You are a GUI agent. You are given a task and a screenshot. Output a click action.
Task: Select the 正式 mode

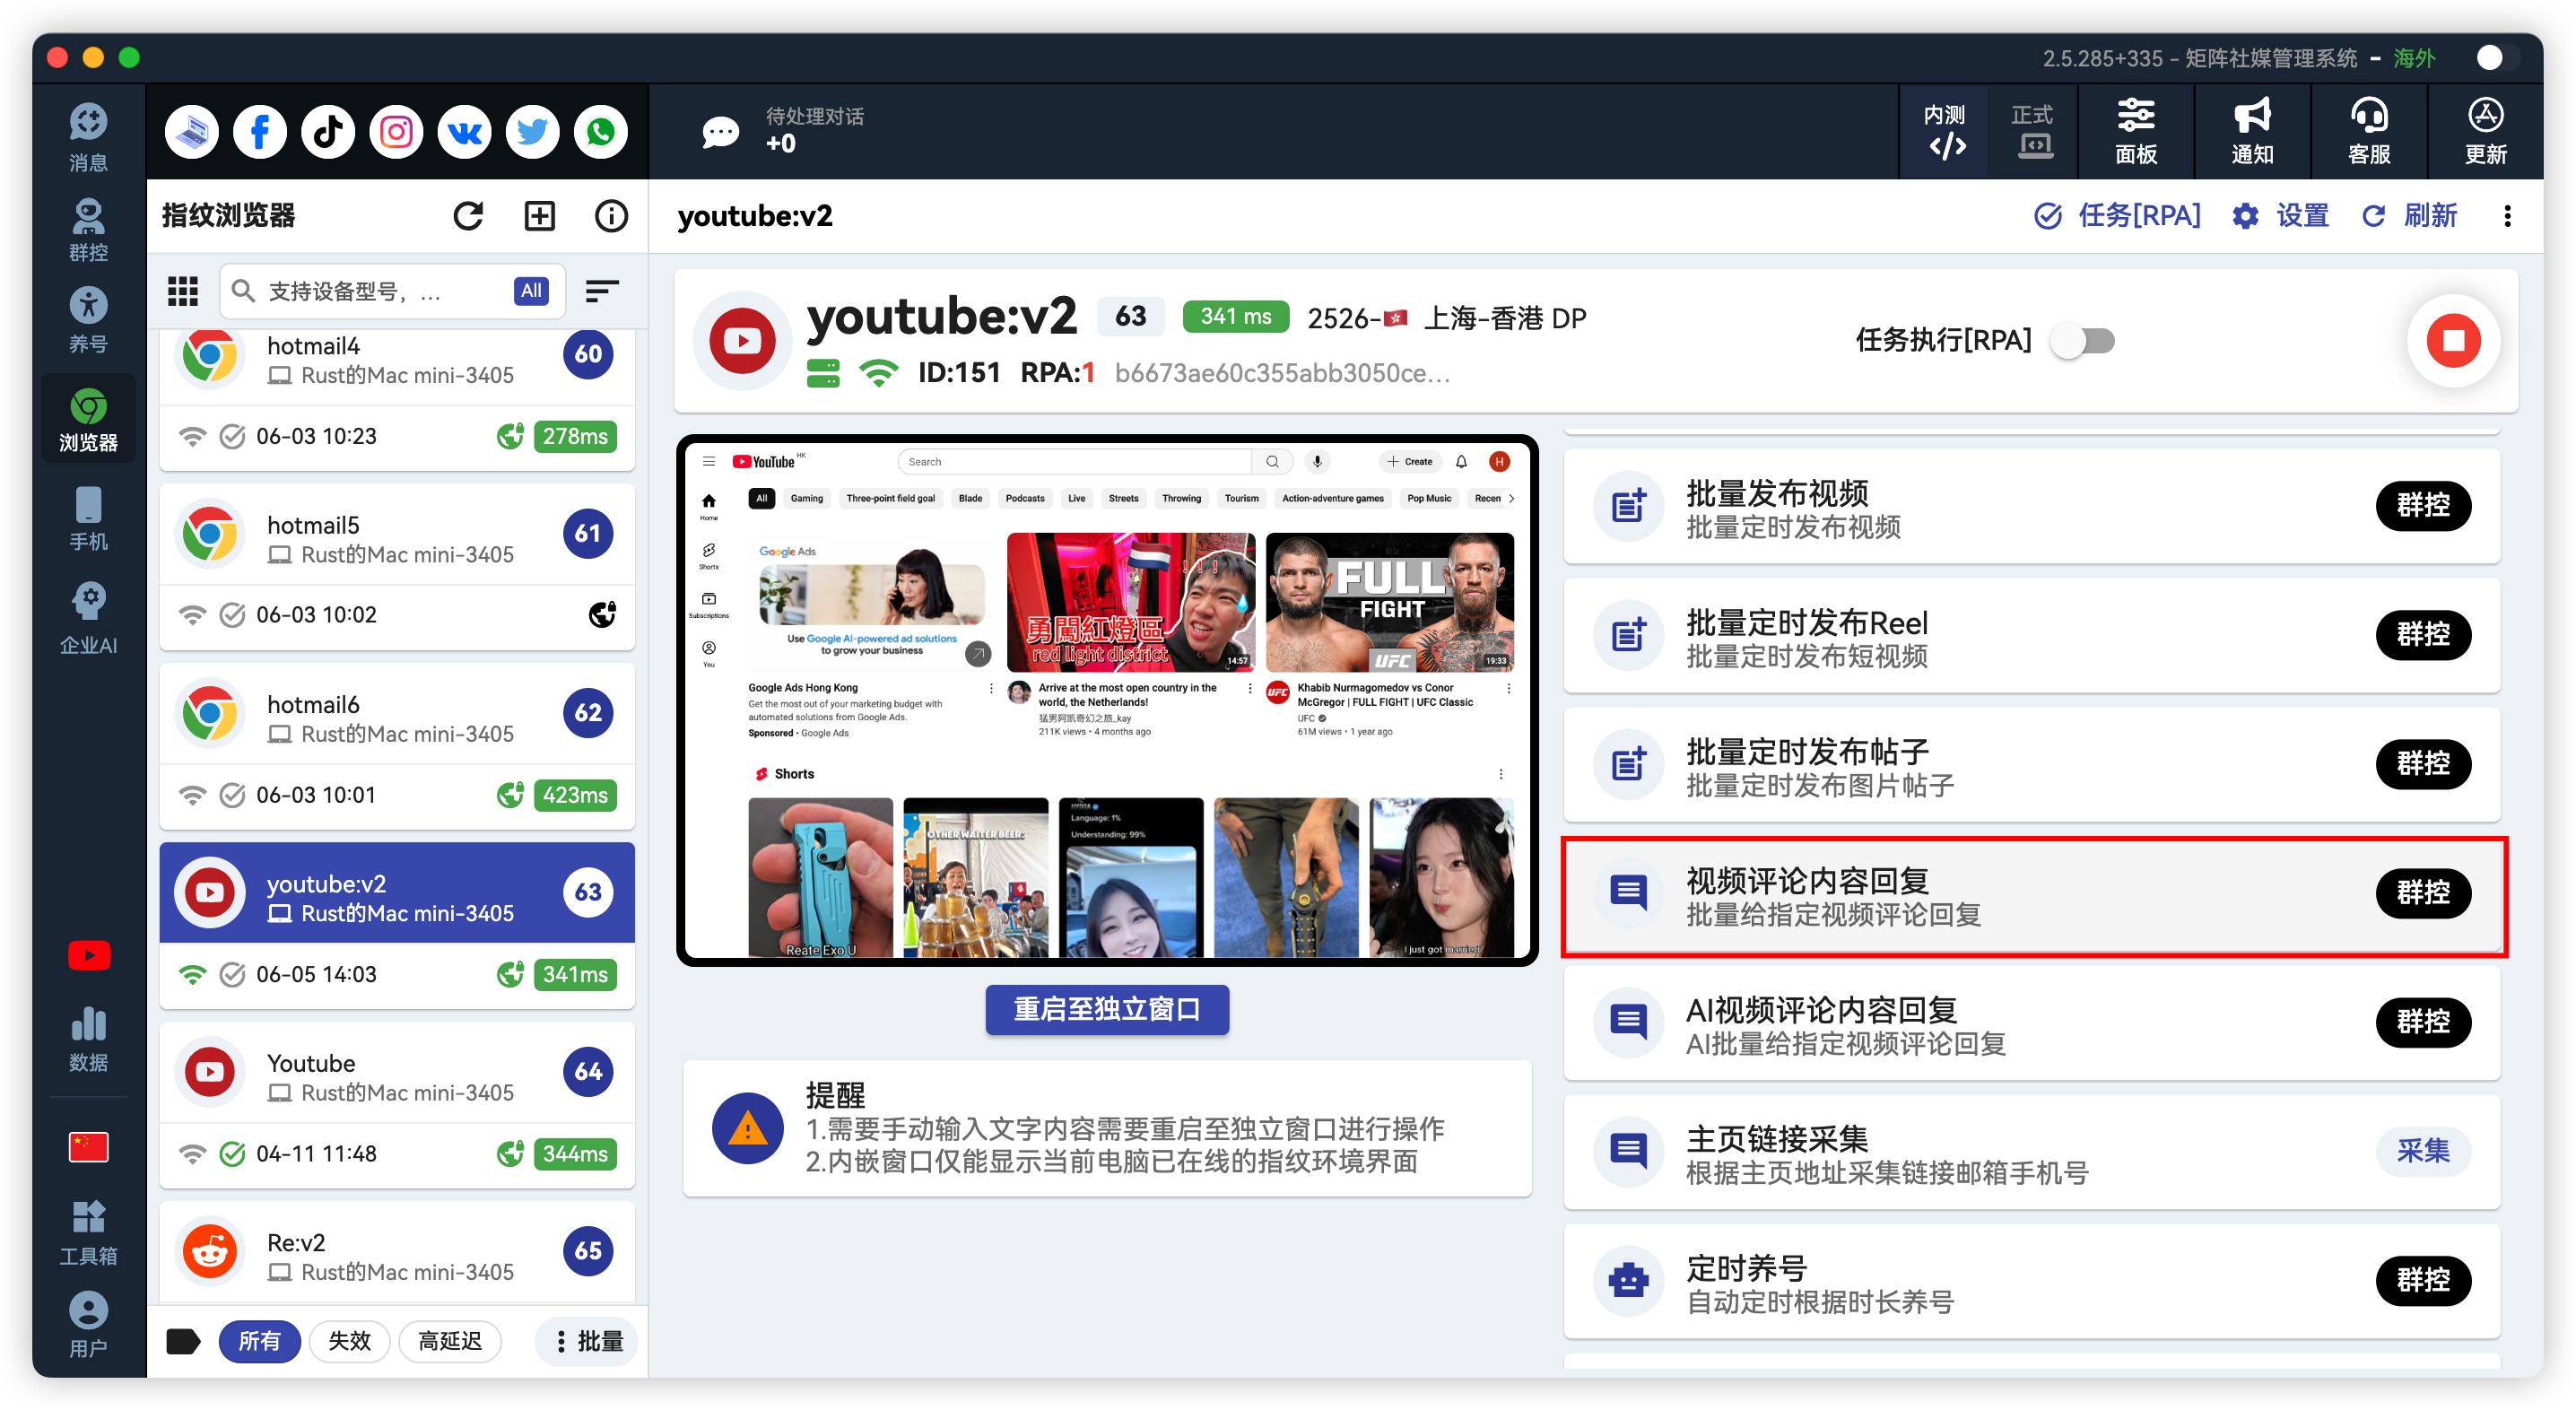2032,131
